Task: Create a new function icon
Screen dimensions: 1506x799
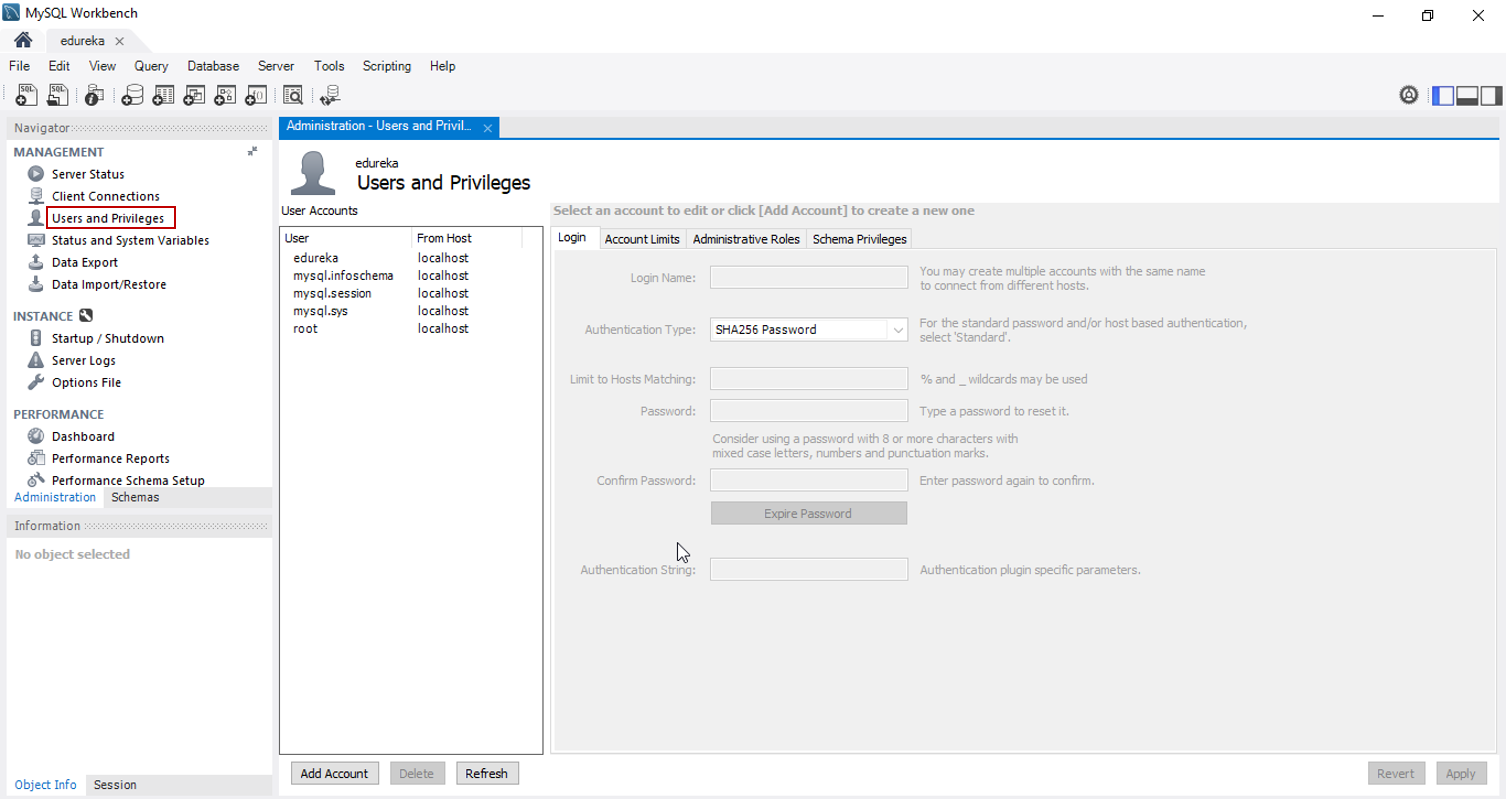Action: pos(256,95)
